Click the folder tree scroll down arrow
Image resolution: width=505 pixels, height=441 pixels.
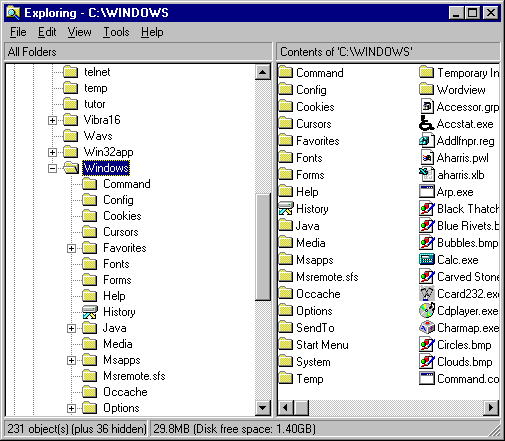pos(263,407)
